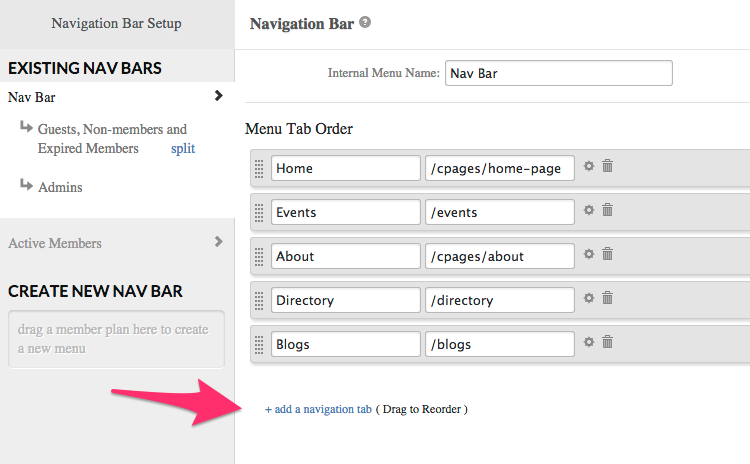This screenshot has width=750, height=464.
Task: Click the Directory tab name field
Action: 345,300
